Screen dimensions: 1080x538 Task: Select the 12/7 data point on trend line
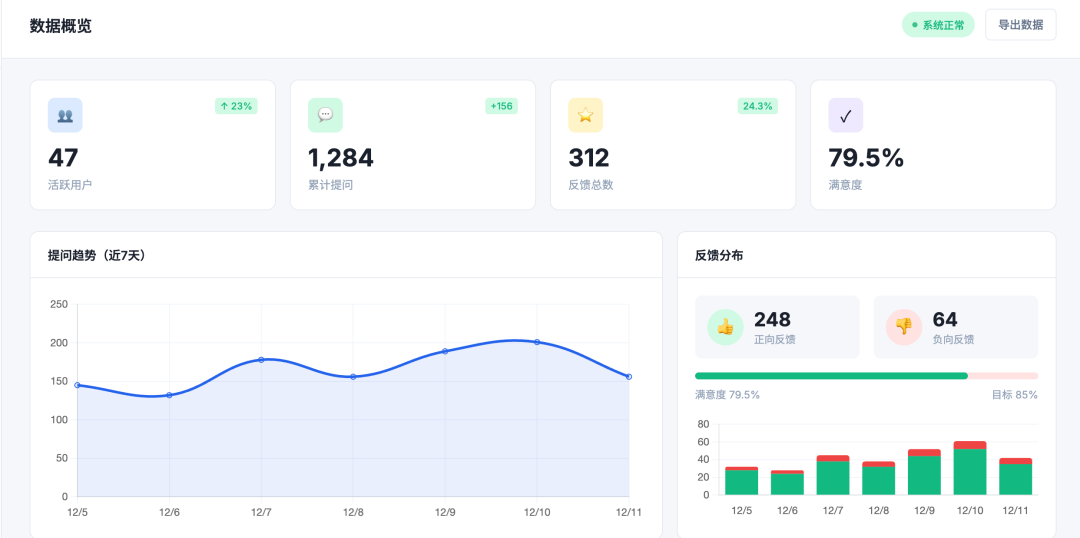(261, 360)
